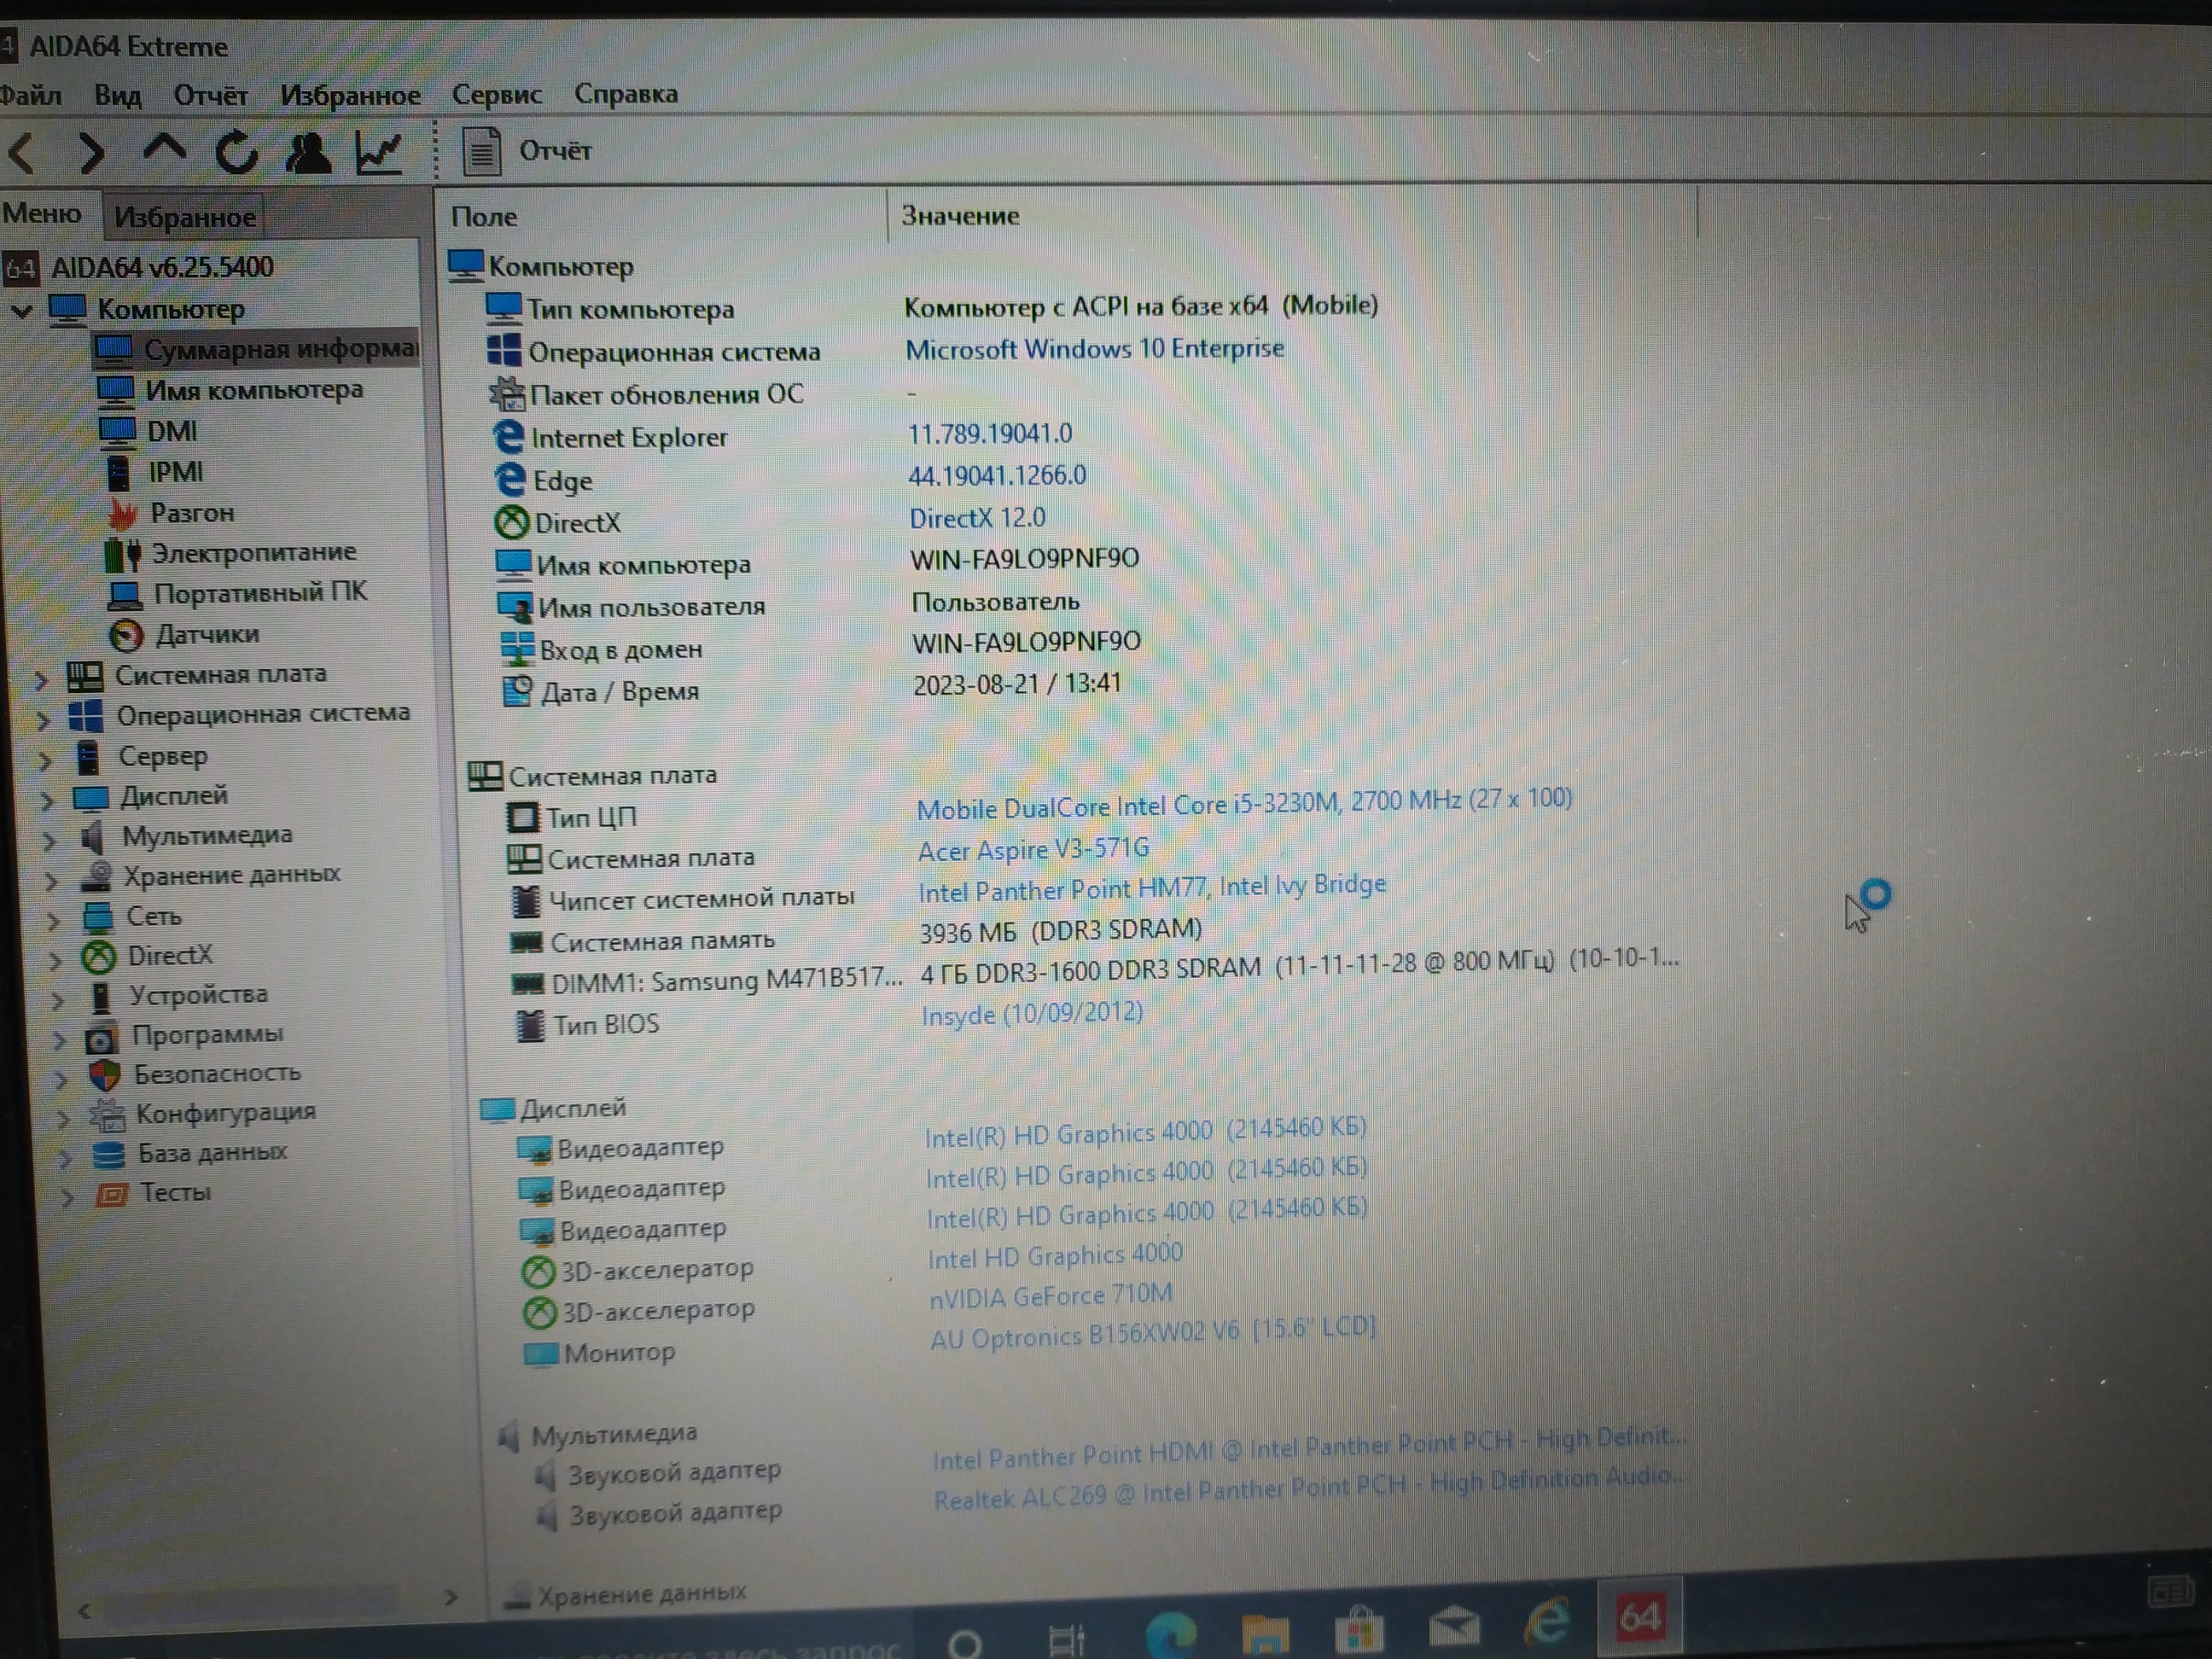Click scroll-right arrow of sidebar scrollbar
The width and height of the screenshot is (2212, 1659).
coord(451,1597)
